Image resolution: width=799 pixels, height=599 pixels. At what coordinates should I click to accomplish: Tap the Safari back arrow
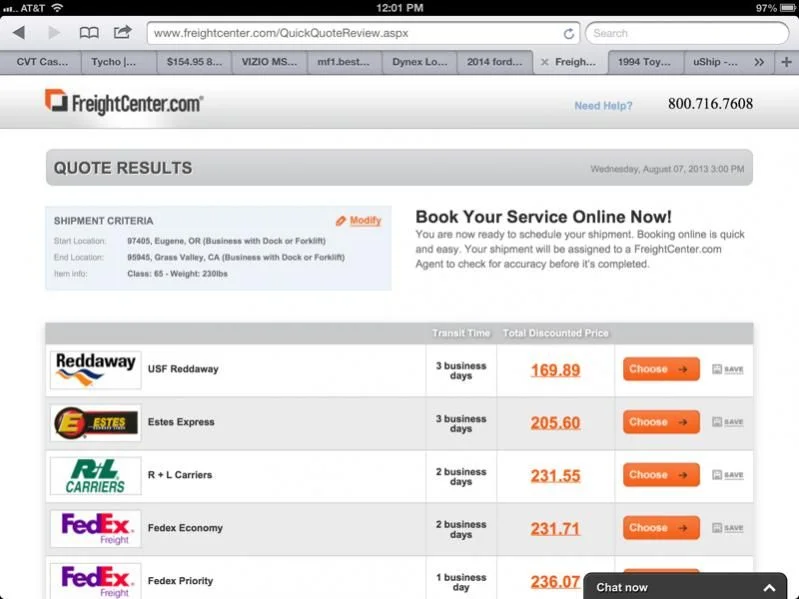pos(18,33)
